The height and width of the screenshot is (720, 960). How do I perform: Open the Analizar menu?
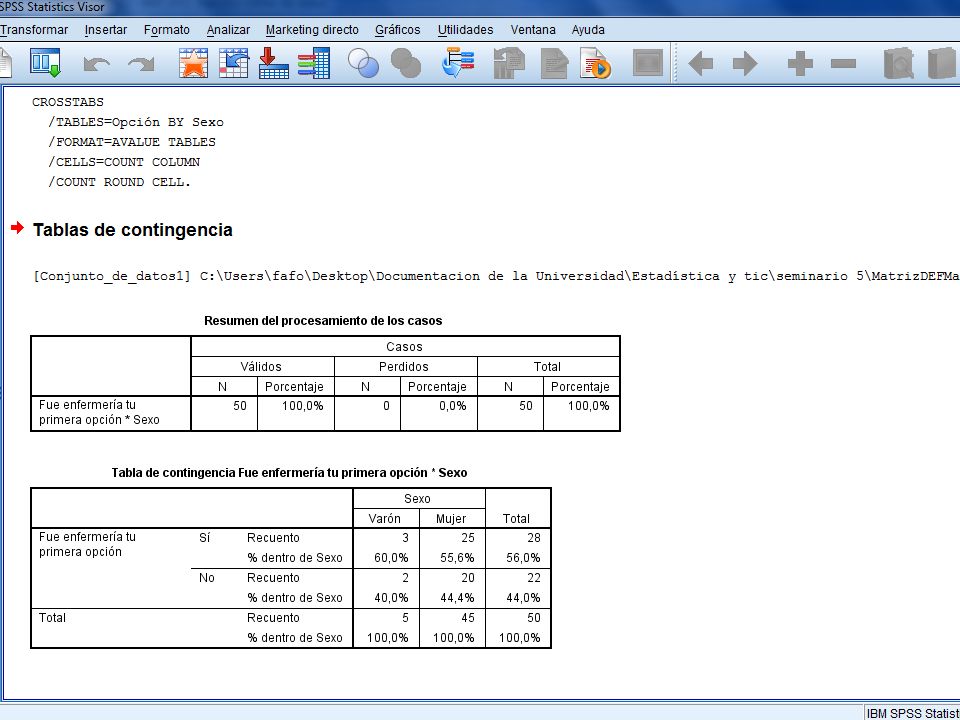point(228,29)
